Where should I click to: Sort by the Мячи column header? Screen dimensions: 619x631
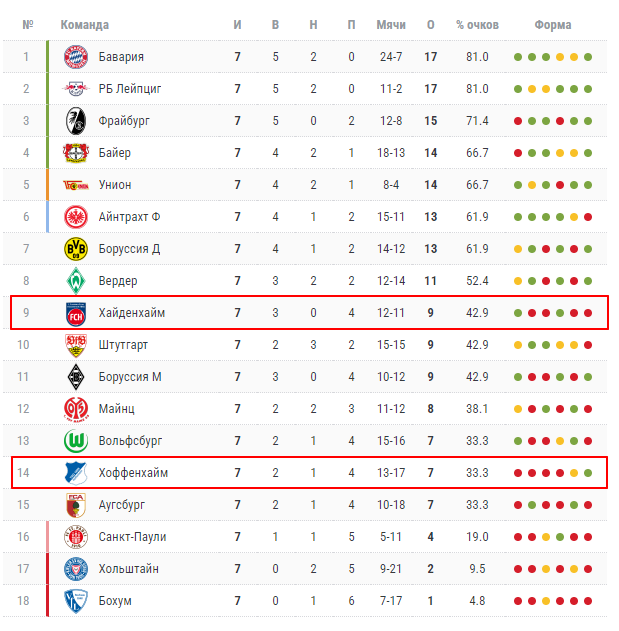pyautogui.click(x=391, y=24)
